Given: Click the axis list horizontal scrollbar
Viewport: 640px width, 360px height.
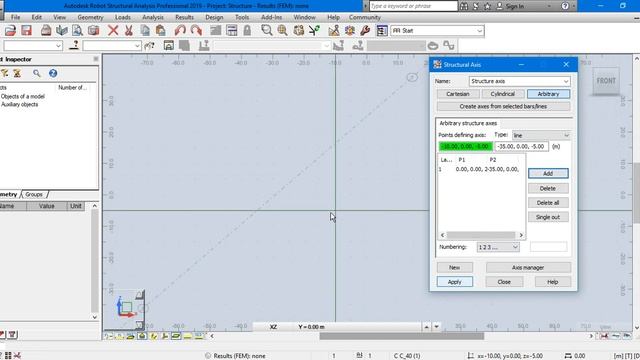Looking at the screenshot, I should coord(482,235).
